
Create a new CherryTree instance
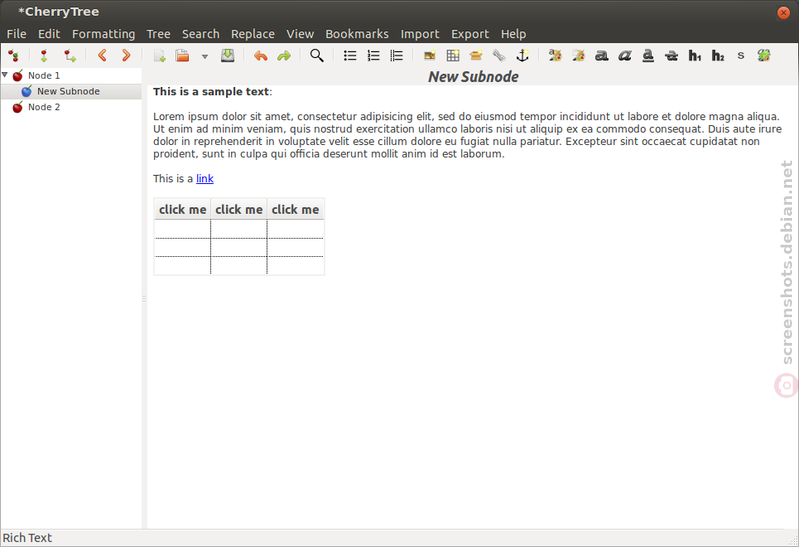point(159,56)
